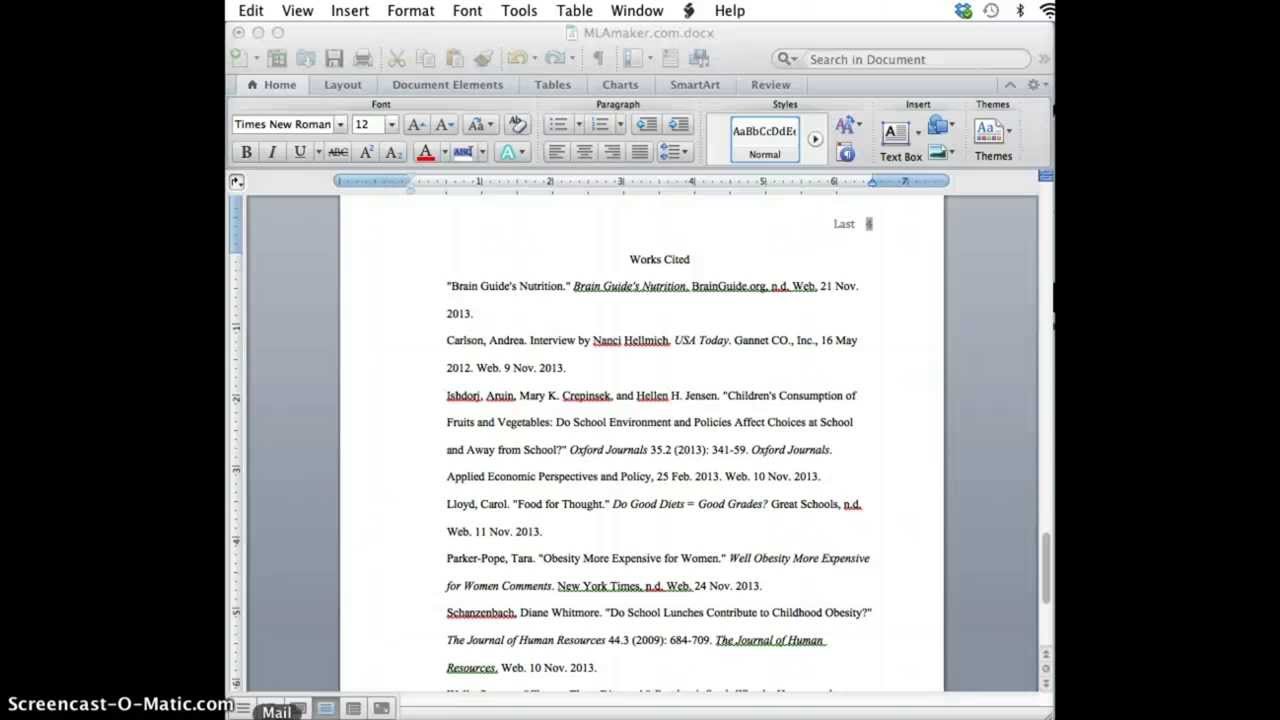This screenshot has width=1280, height=720.
Task: Apply superscript formatting
Action: 366,152
